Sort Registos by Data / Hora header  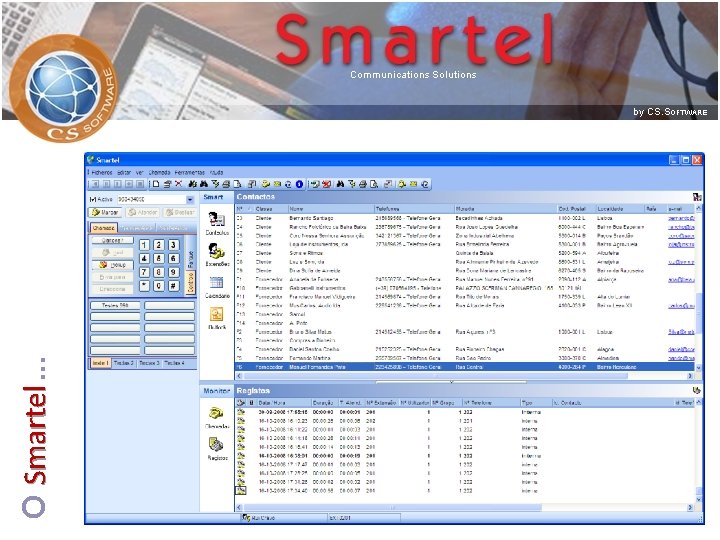click(284, 403)
